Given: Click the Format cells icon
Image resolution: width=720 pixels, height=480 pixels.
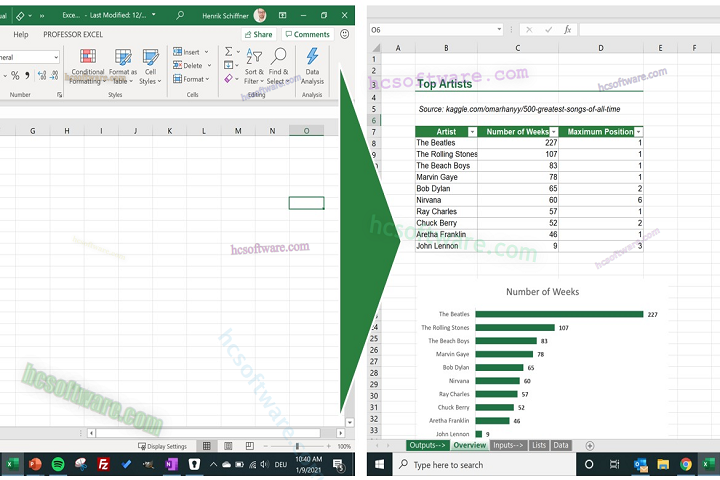Looking at the screenshot, I should point(177,79).
